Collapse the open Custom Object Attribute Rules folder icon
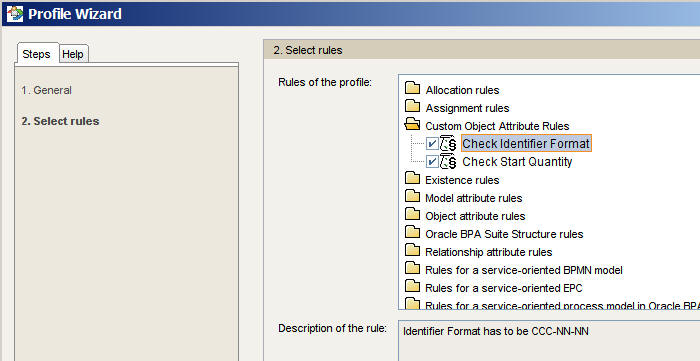 click(412, 124)
